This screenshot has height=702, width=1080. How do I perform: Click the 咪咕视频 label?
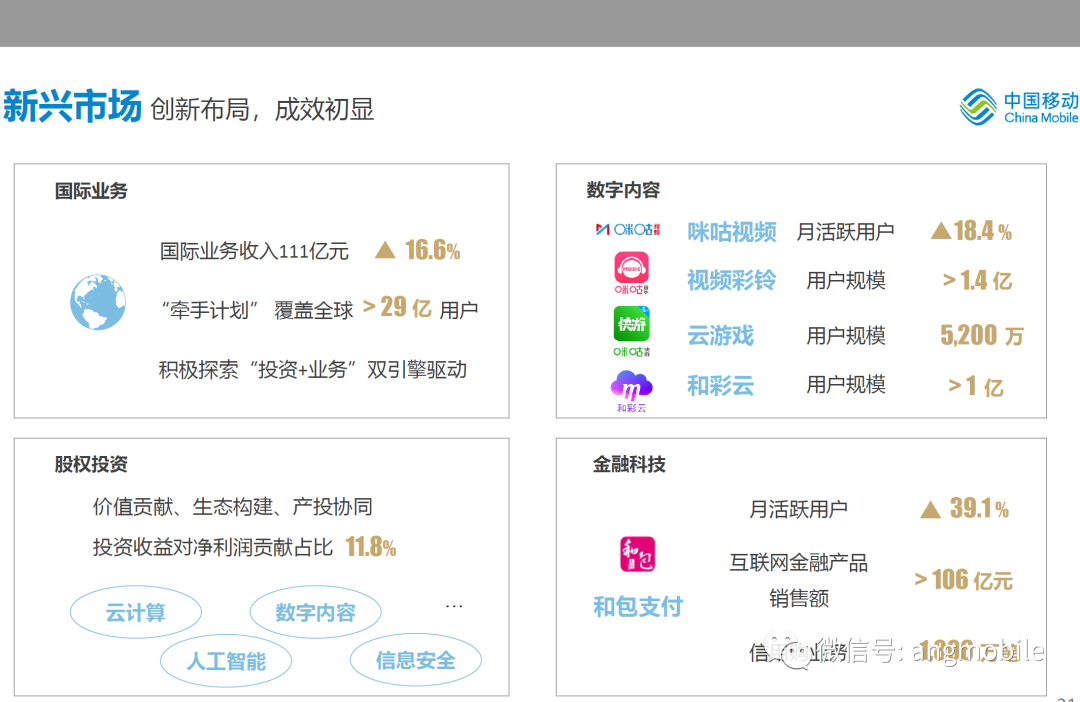coord(731,231)
